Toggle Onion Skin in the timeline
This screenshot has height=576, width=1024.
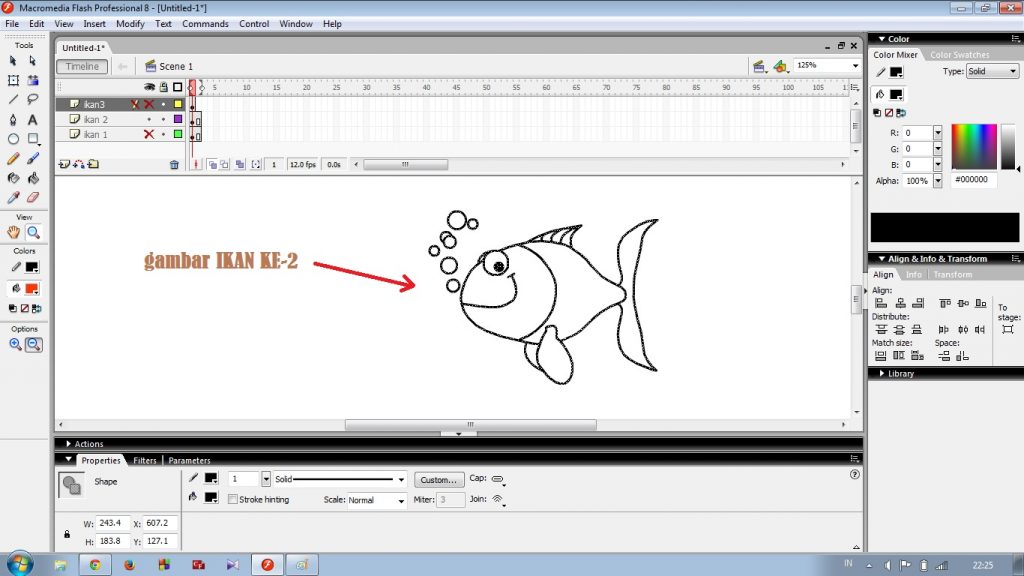pyautogui.click(x=212, y=165)
